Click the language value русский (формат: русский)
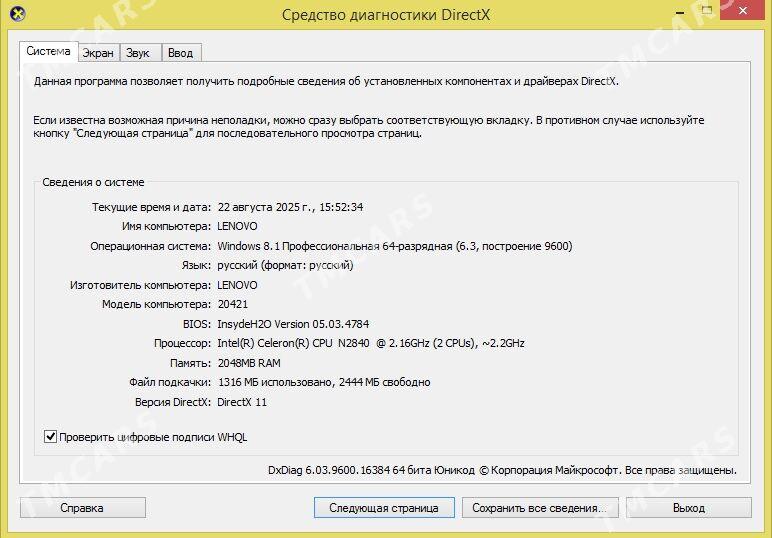772x538 pixels. [x=285, y=265]
